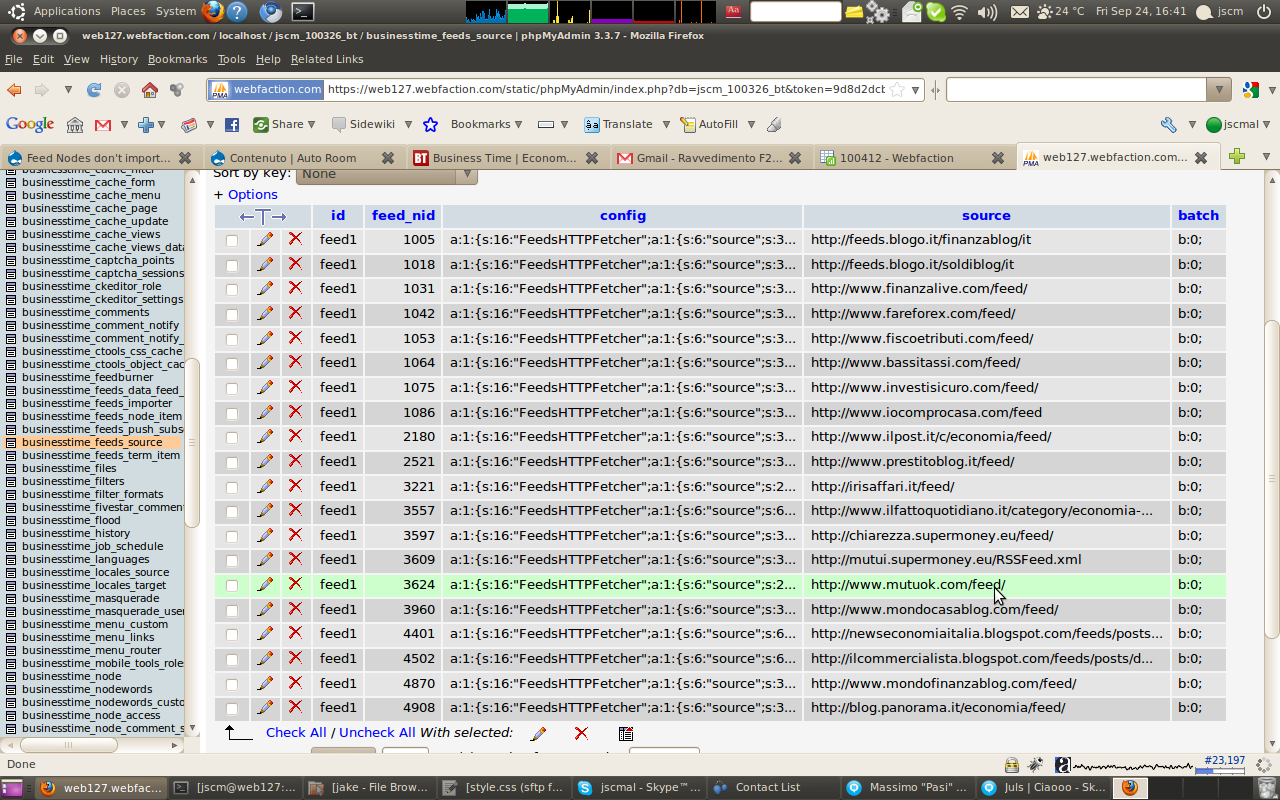Tick the checkbox on the row with id 4908
This screenshot has width=1280, height=800.
tap(231, 707)
